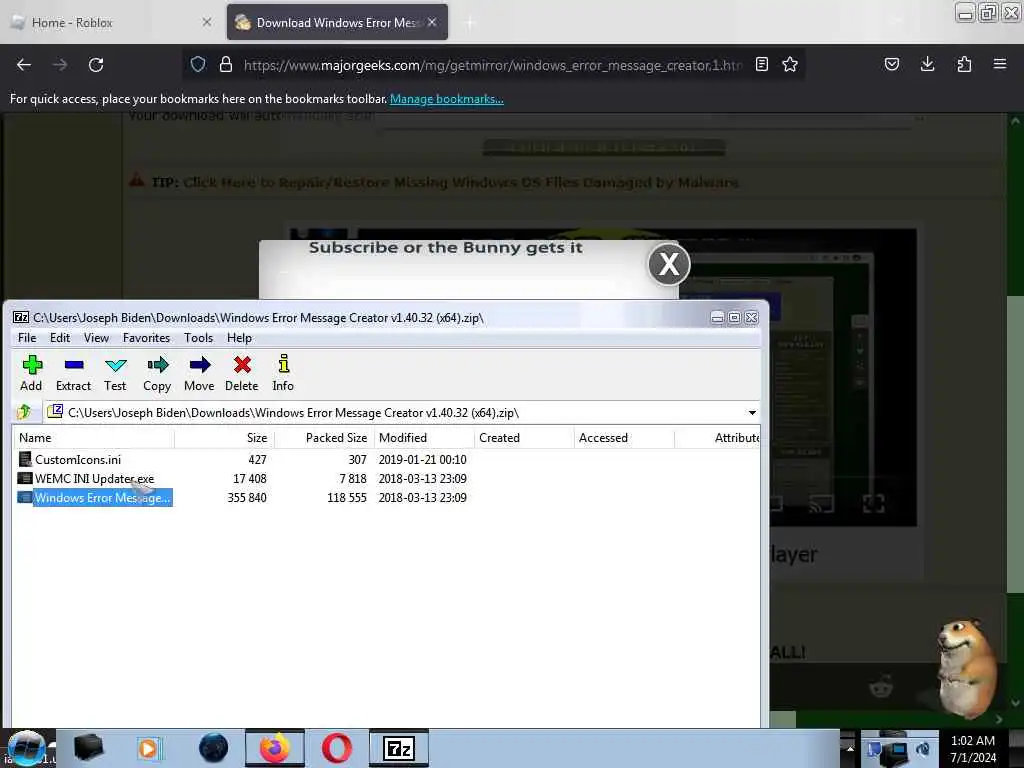Click the majorgeeks URL address bar
The width and height of the screenshot is (1024, 768).
click(x=493, y=65)
